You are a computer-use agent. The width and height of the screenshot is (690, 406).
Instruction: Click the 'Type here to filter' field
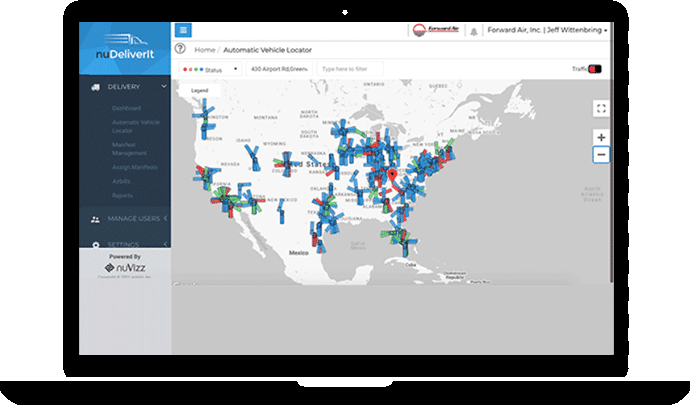point(349,69)
